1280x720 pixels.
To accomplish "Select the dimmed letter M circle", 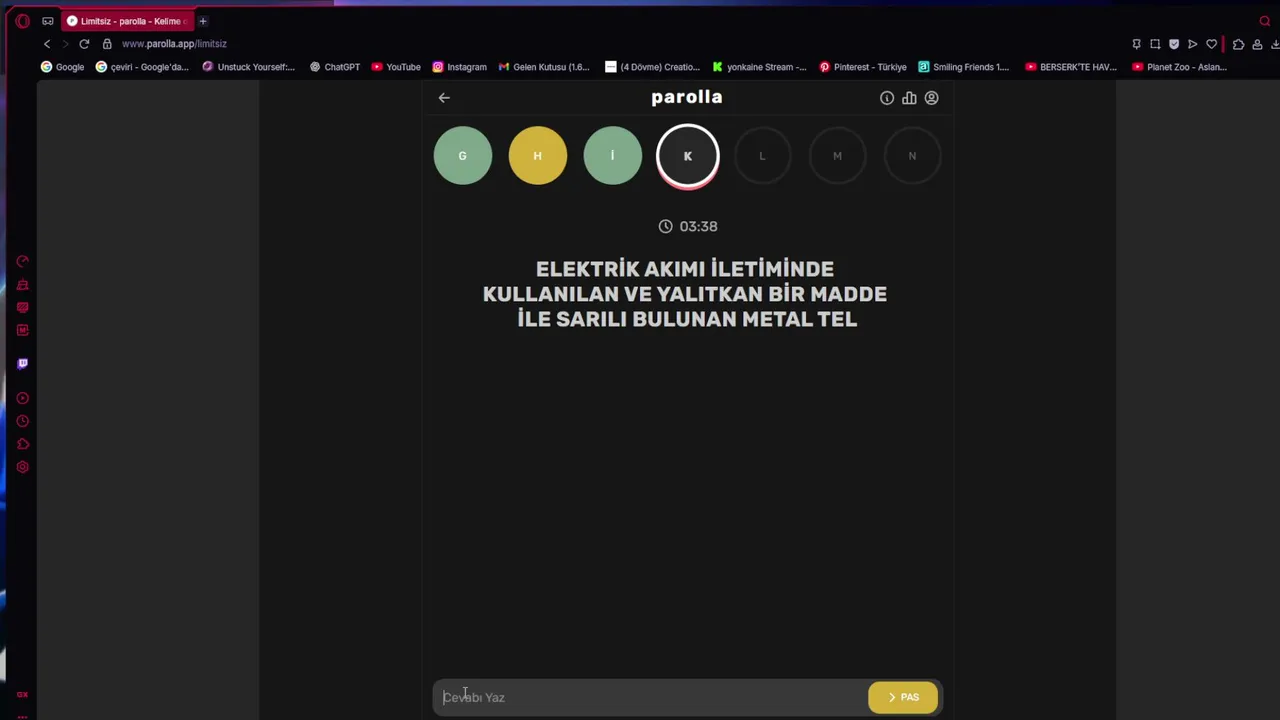I will point(837,156).
